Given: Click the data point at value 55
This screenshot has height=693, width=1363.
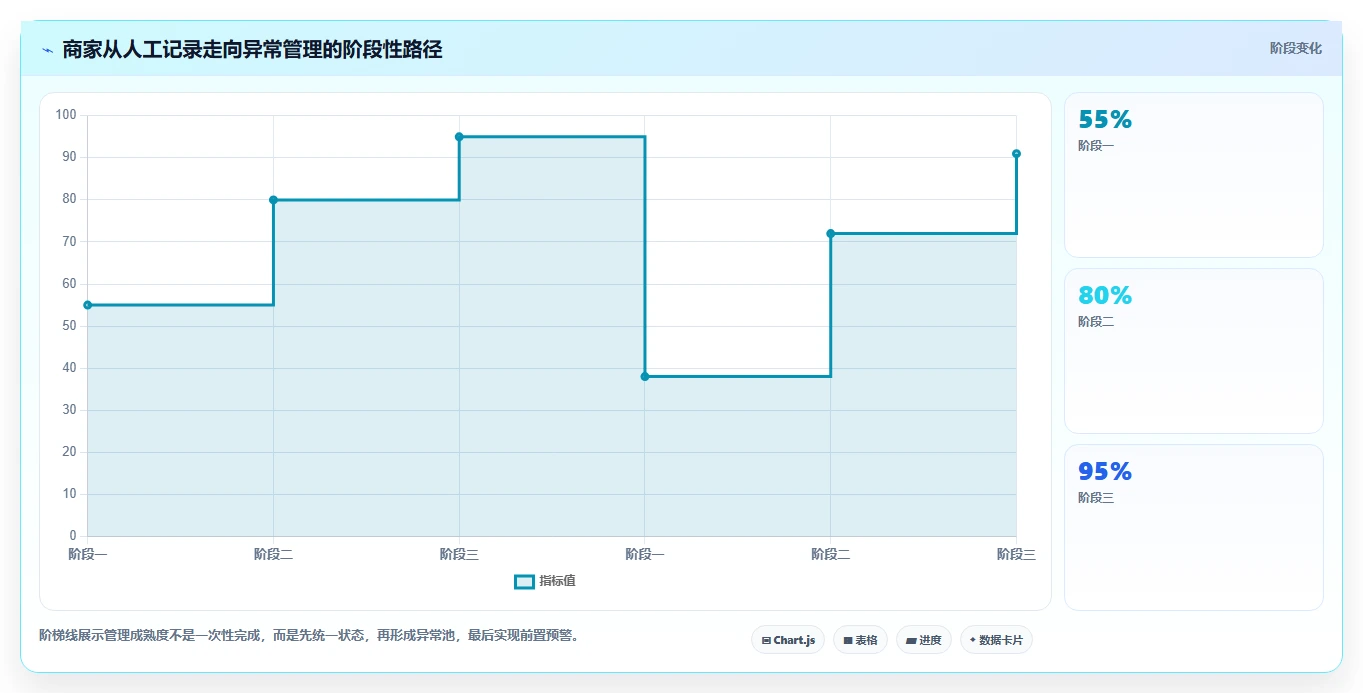Looking at the screenshot, I should point(88,305).
